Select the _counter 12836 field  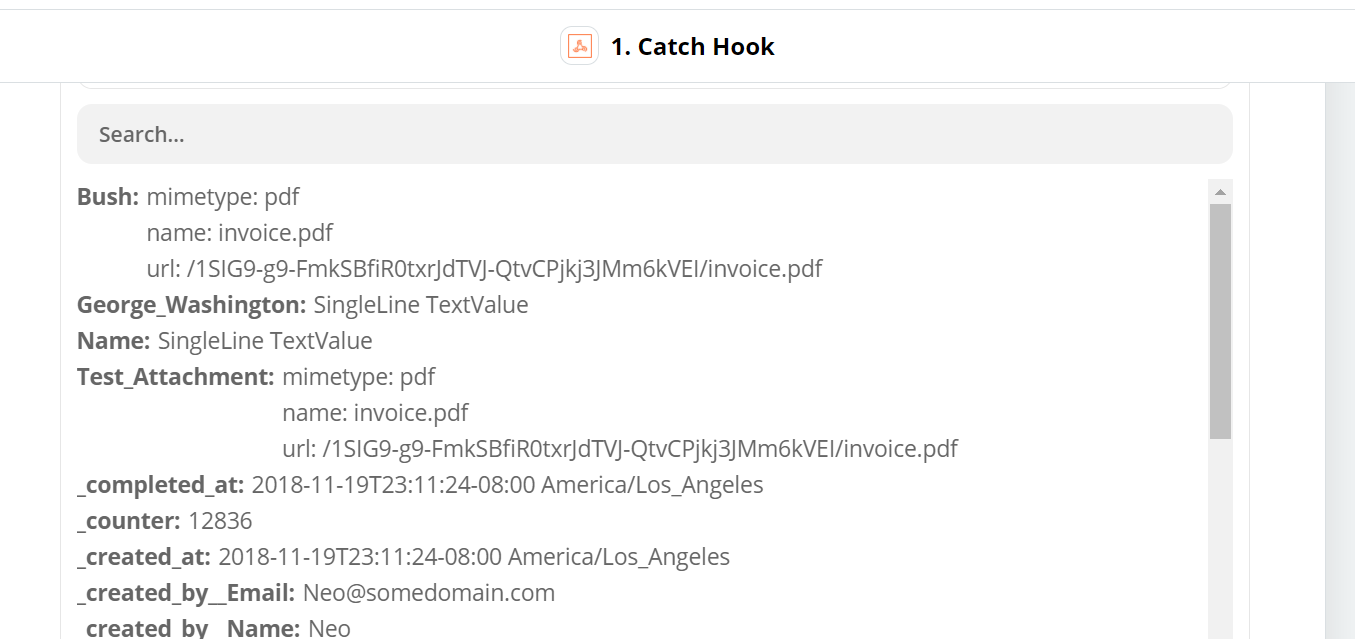coord(165,520)
